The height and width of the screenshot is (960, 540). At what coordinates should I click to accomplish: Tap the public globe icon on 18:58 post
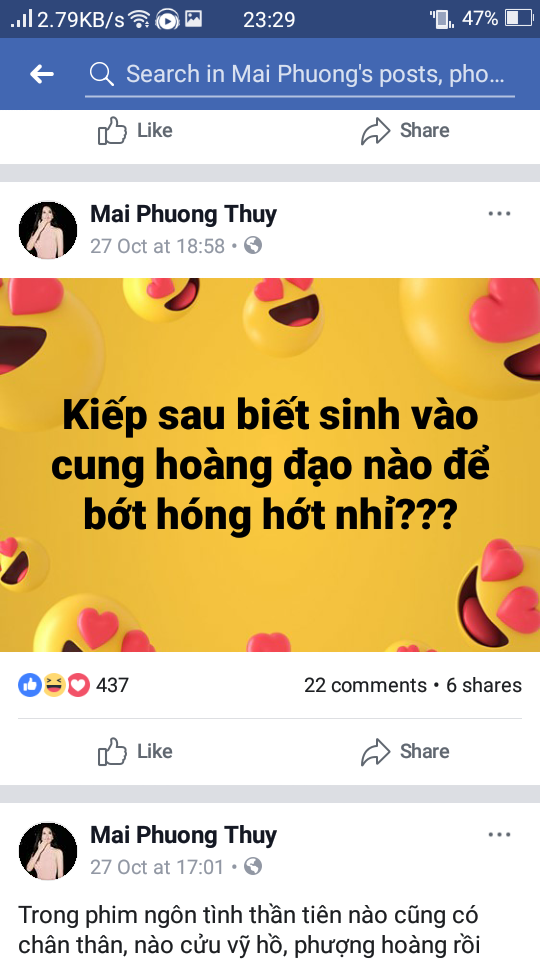click(x=253, y=246)
